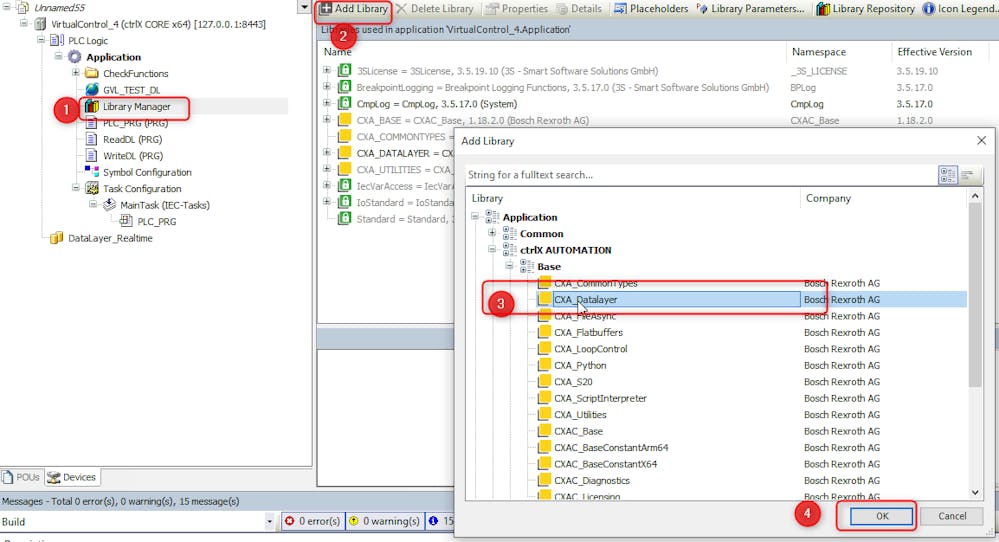The width and height of the screenshot is (999, 542).
Task: Click the 3SLicense library icon
Action: (345, 70)
